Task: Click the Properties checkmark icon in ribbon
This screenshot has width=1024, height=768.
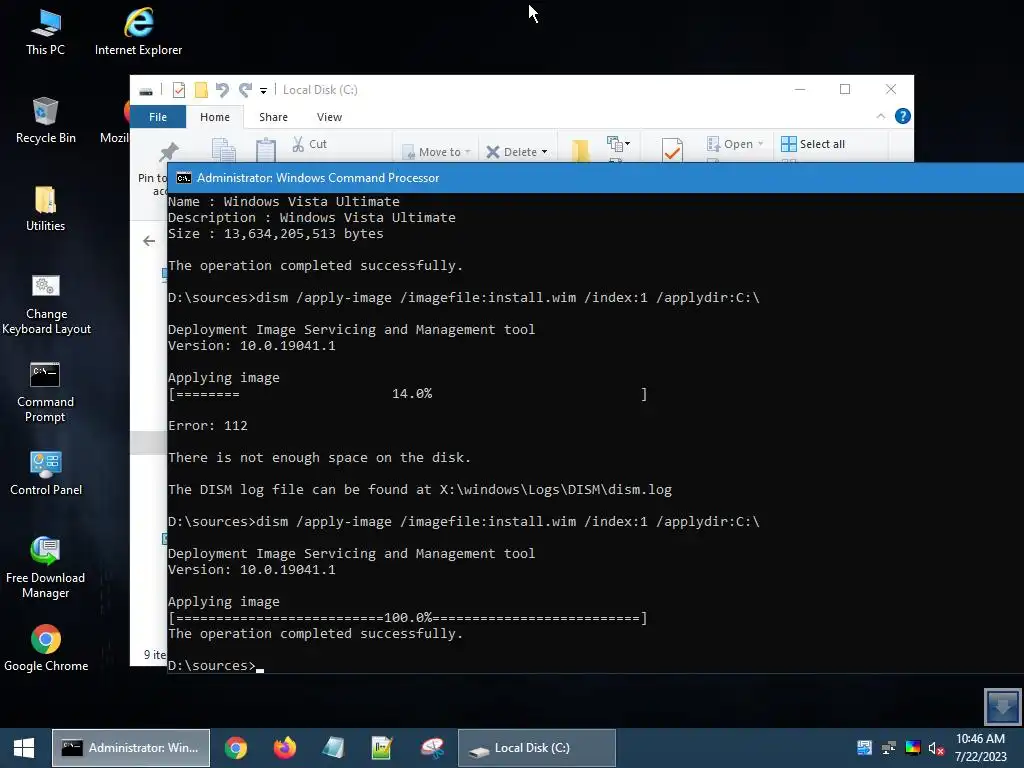Action: pyautogui.click(x=672, y=150)
